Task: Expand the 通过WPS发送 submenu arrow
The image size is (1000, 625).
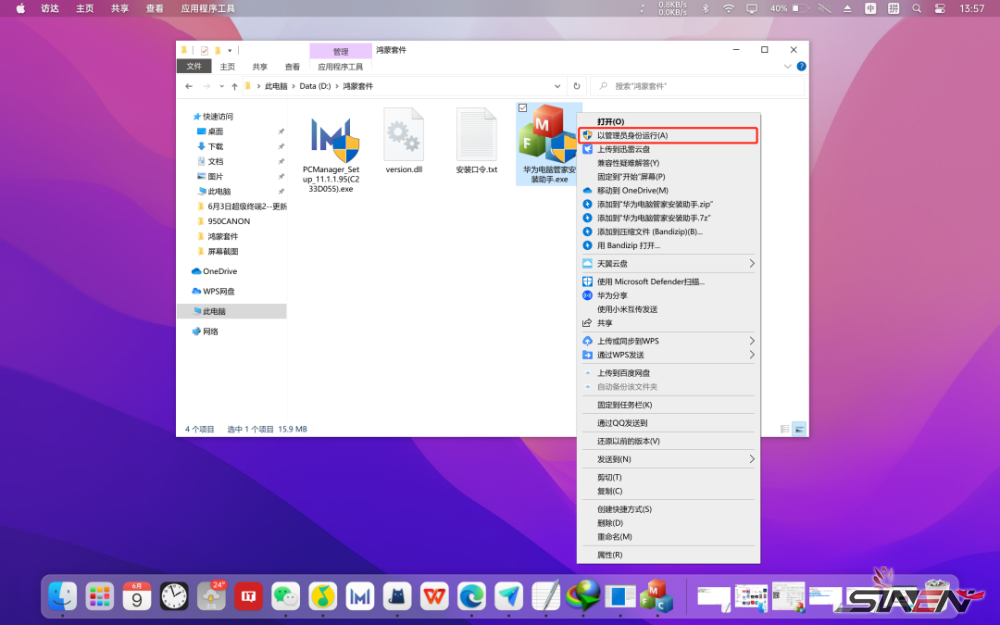Action: (751, 355)
